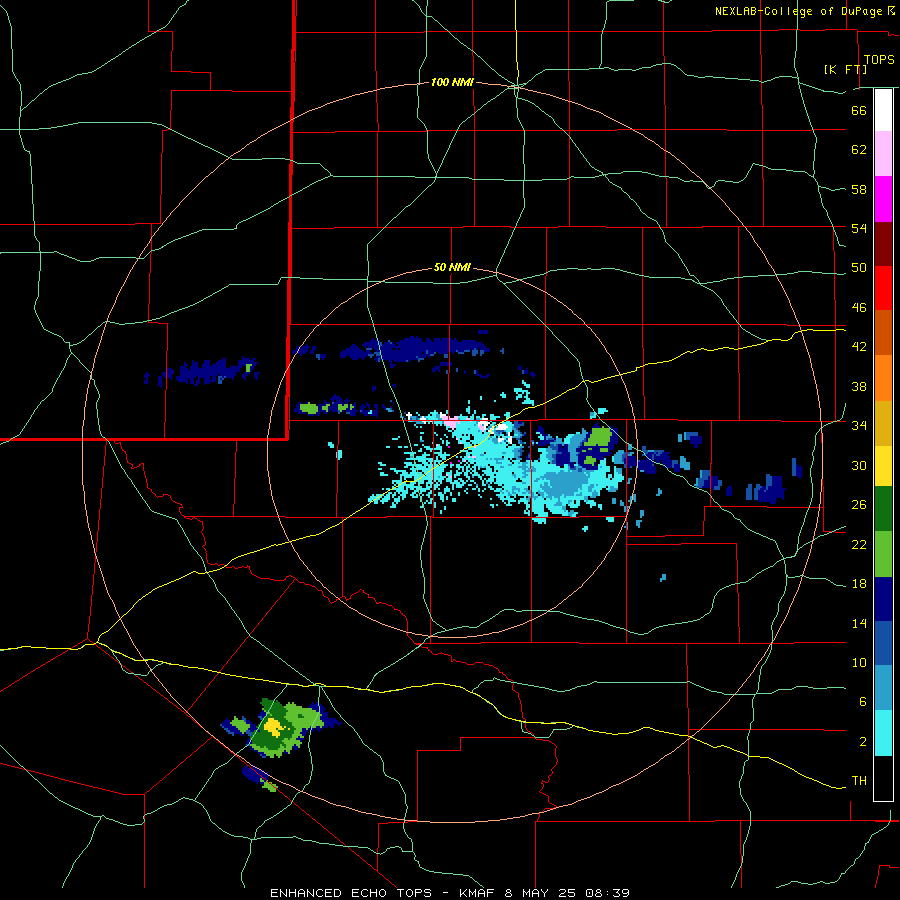Image resolution: width=900 pixels, height=900 pixels.
Task: Click the medium blue legend swatch between 14 and 10
Action: (x=883, y=643)
